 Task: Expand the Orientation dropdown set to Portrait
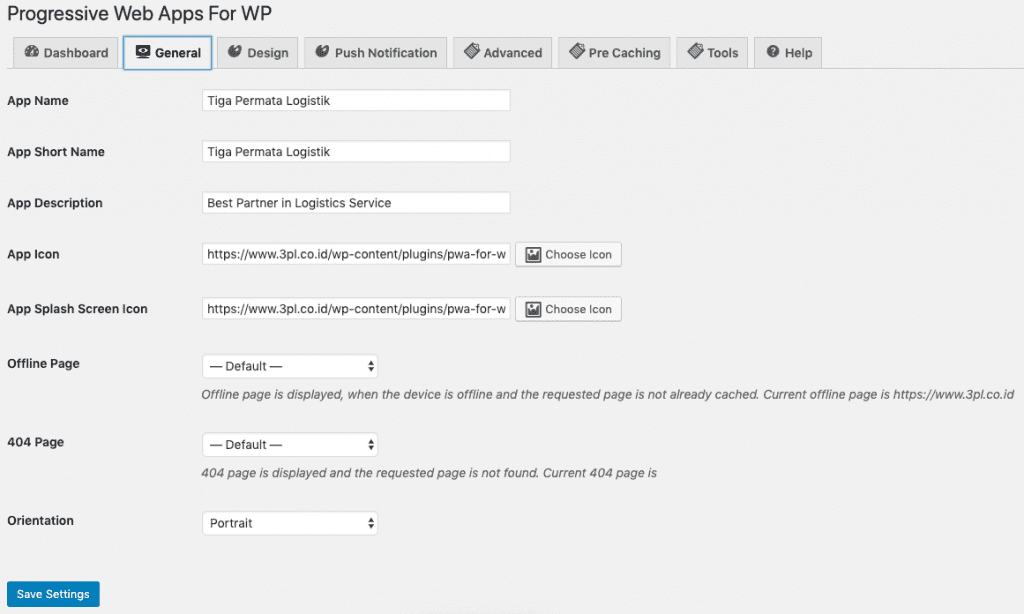click(x=290, y=523)
